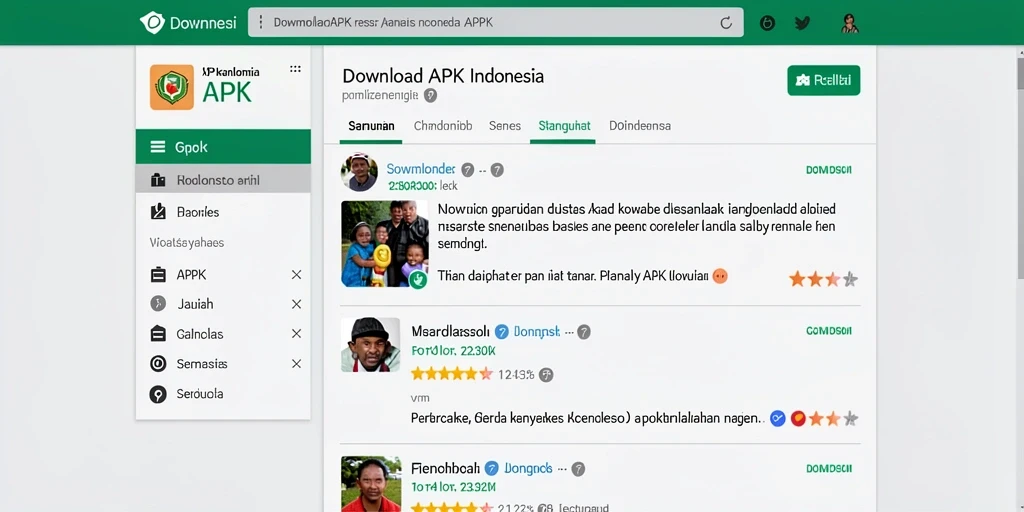The image size is (1024, 512).
Task: Click star rating after apoktinlaliahan nagen
Action: click(x=833, y=419)
